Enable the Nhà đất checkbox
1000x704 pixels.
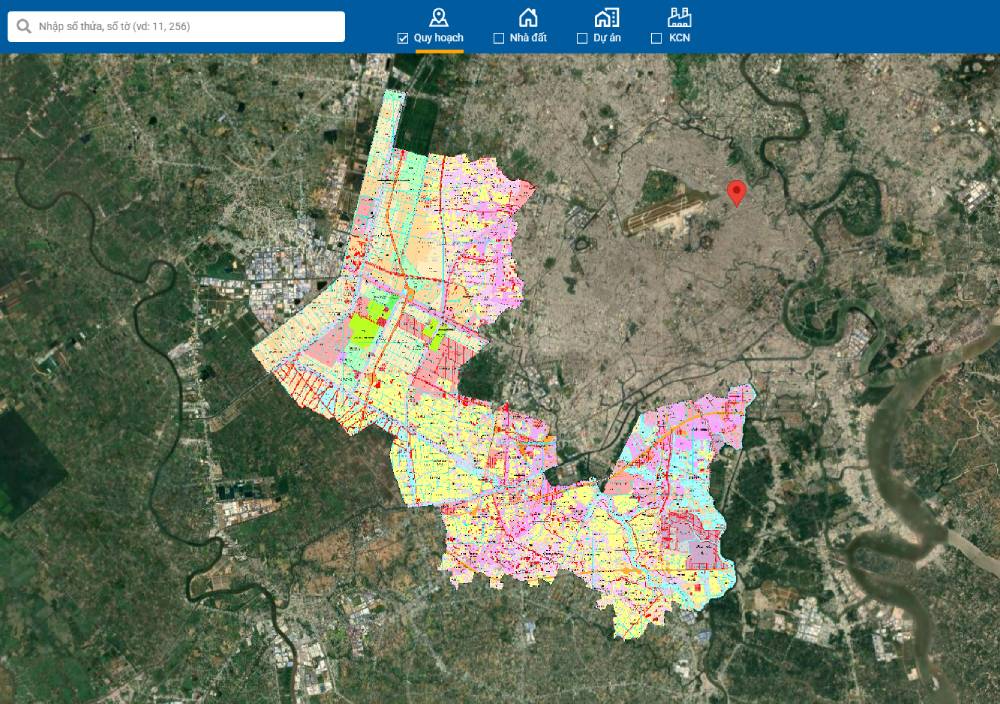tap(499, 39)
